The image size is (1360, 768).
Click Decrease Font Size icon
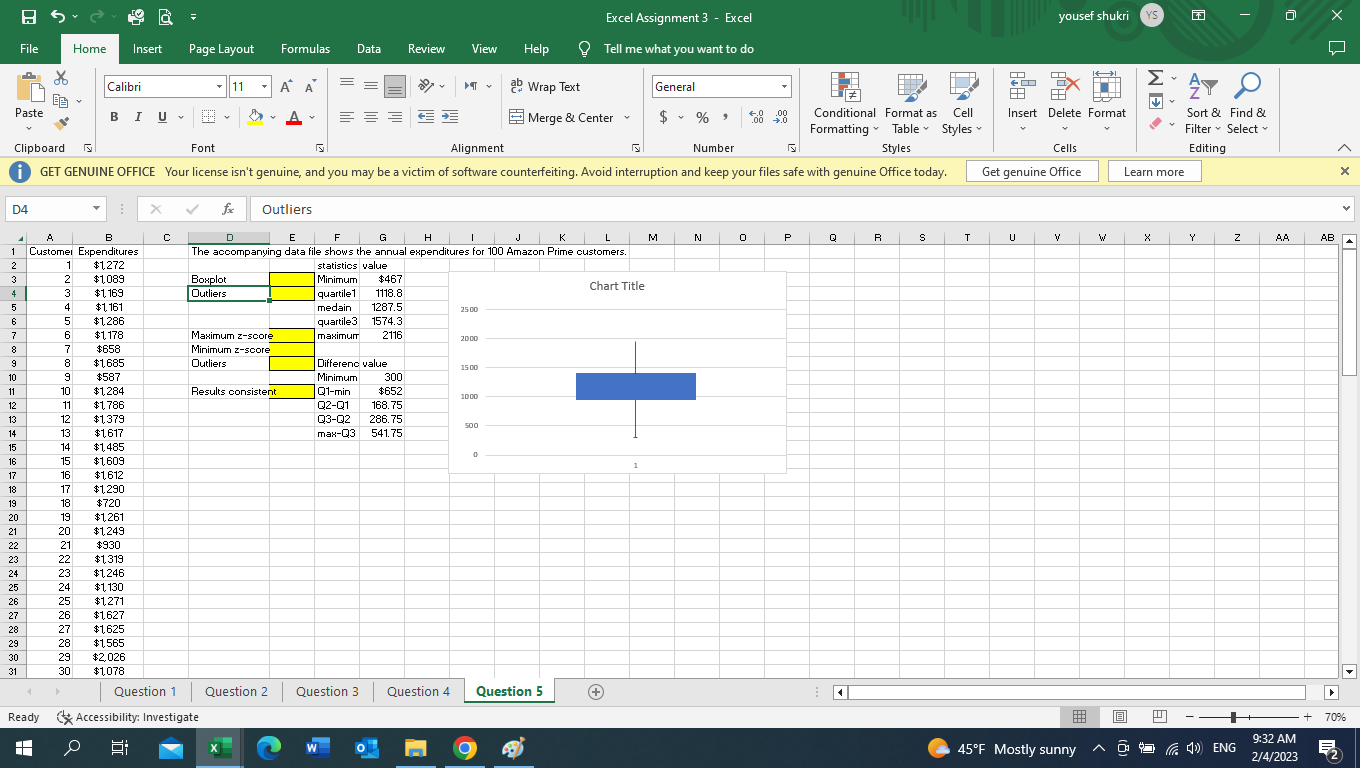[x=310, y=87]
